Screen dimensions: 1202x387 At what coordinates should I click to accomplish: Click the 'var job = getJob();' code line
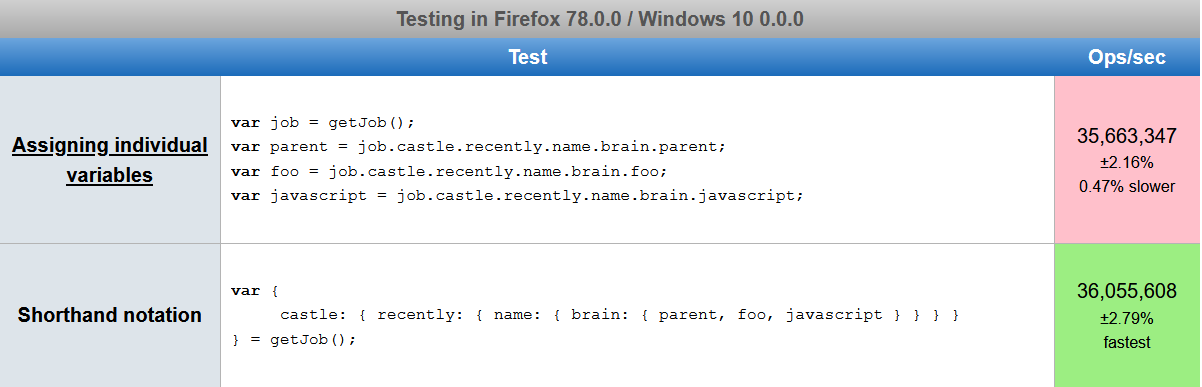[x=322, y=122]
